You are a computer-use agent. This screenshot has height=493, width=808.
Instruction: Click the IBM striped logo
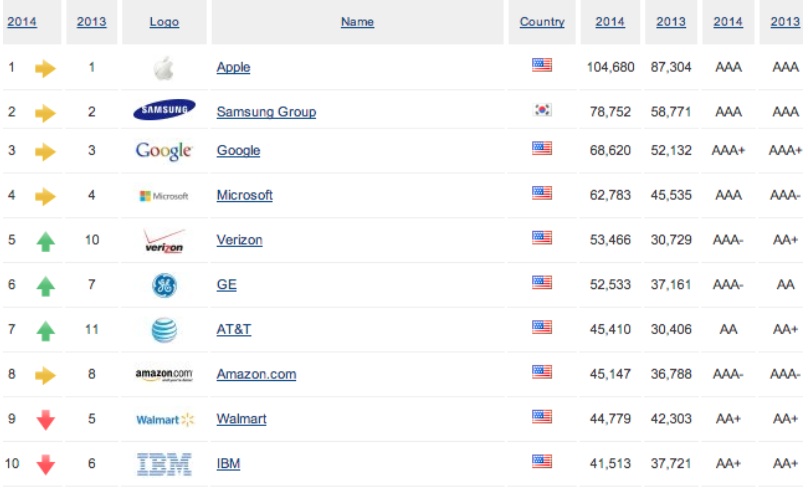coord(164,464)
